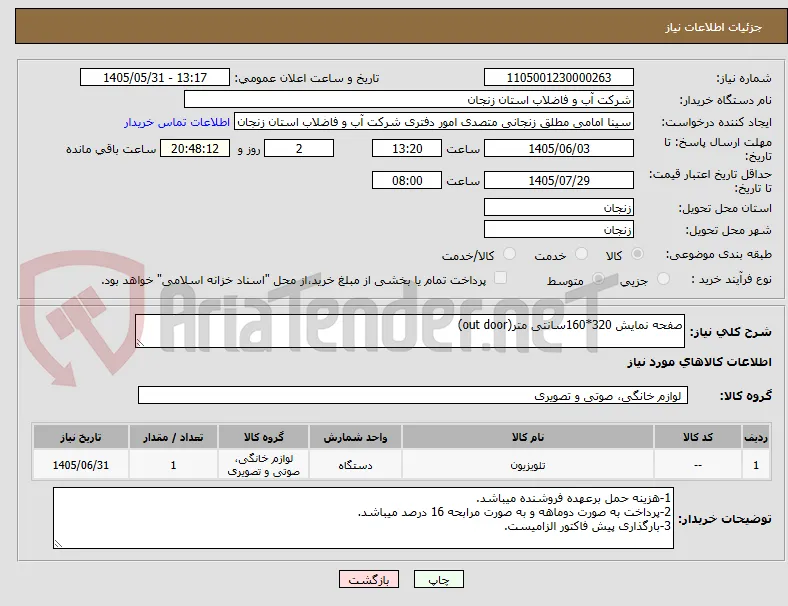Viewport: 788px width, 606px height.
Task: Click the delivery city field زنجان
Action: [558, 230]
